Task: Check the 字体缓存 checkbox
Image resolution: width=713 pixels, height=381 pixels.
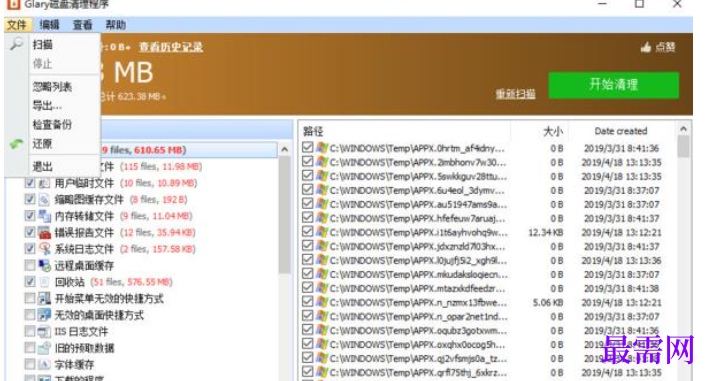Action: click(x=30, y=365)
